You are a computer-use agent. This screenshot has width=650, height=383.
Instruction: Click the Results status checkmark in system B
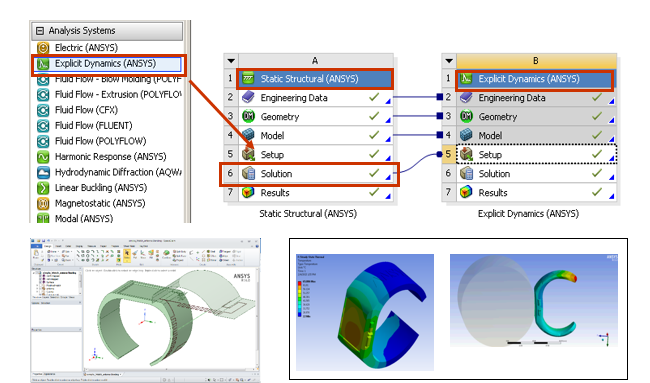click(x=597, y=192)
